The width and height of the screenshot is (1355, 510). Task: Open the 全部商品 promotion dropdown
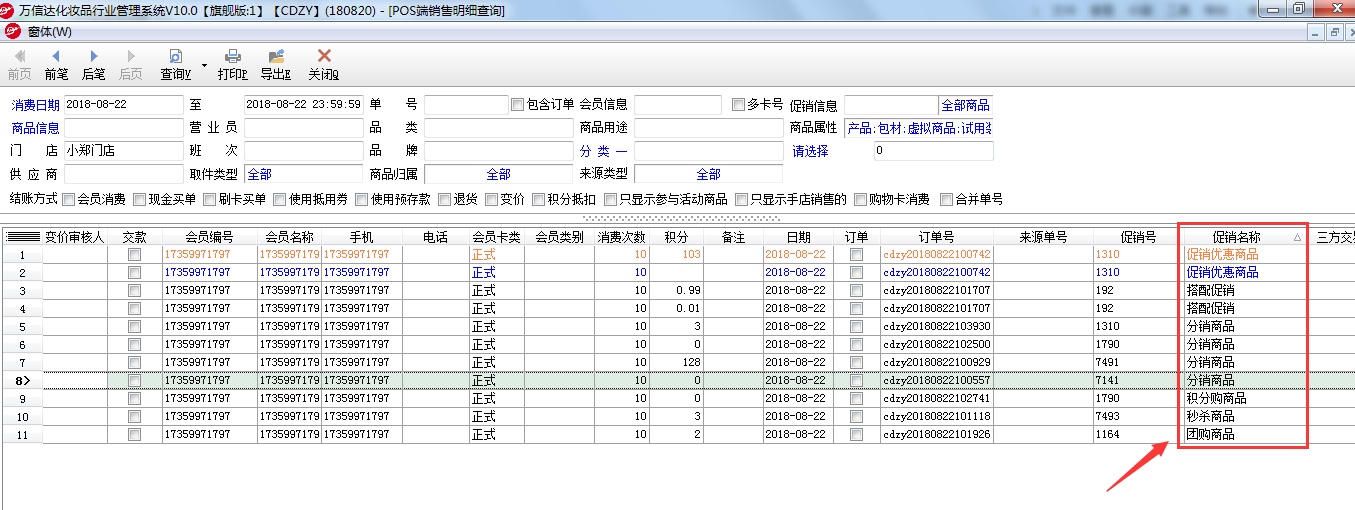[x=965, y=105]
